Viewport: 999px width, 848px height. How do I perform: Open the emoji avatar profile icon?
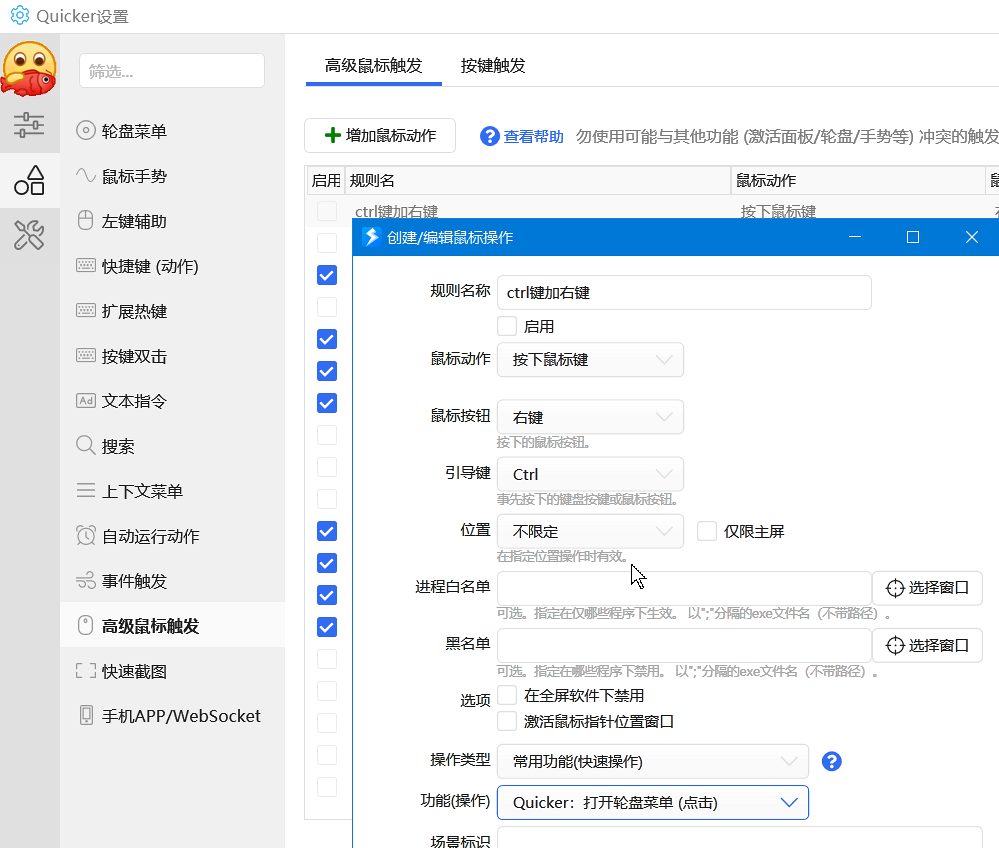coord(29,69)
